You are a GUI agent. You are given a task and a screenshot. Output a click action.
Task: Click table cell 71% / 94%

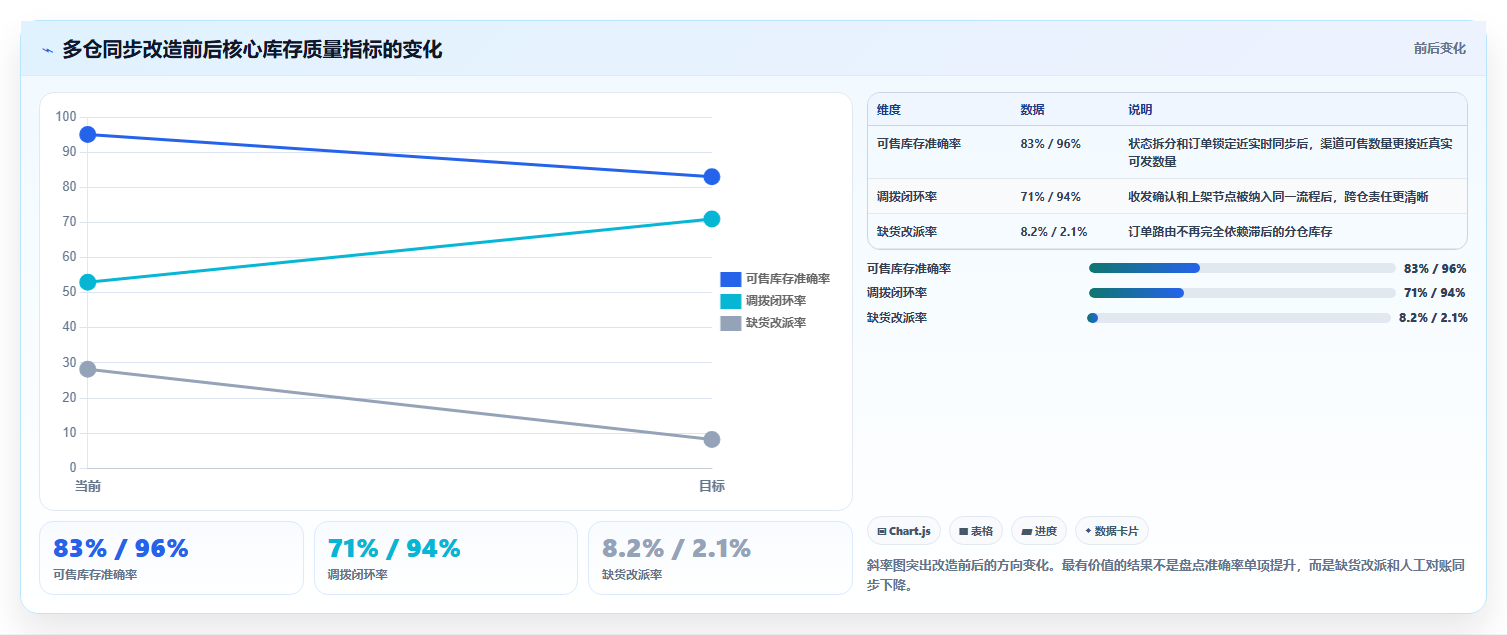[x=1050, y=197]
